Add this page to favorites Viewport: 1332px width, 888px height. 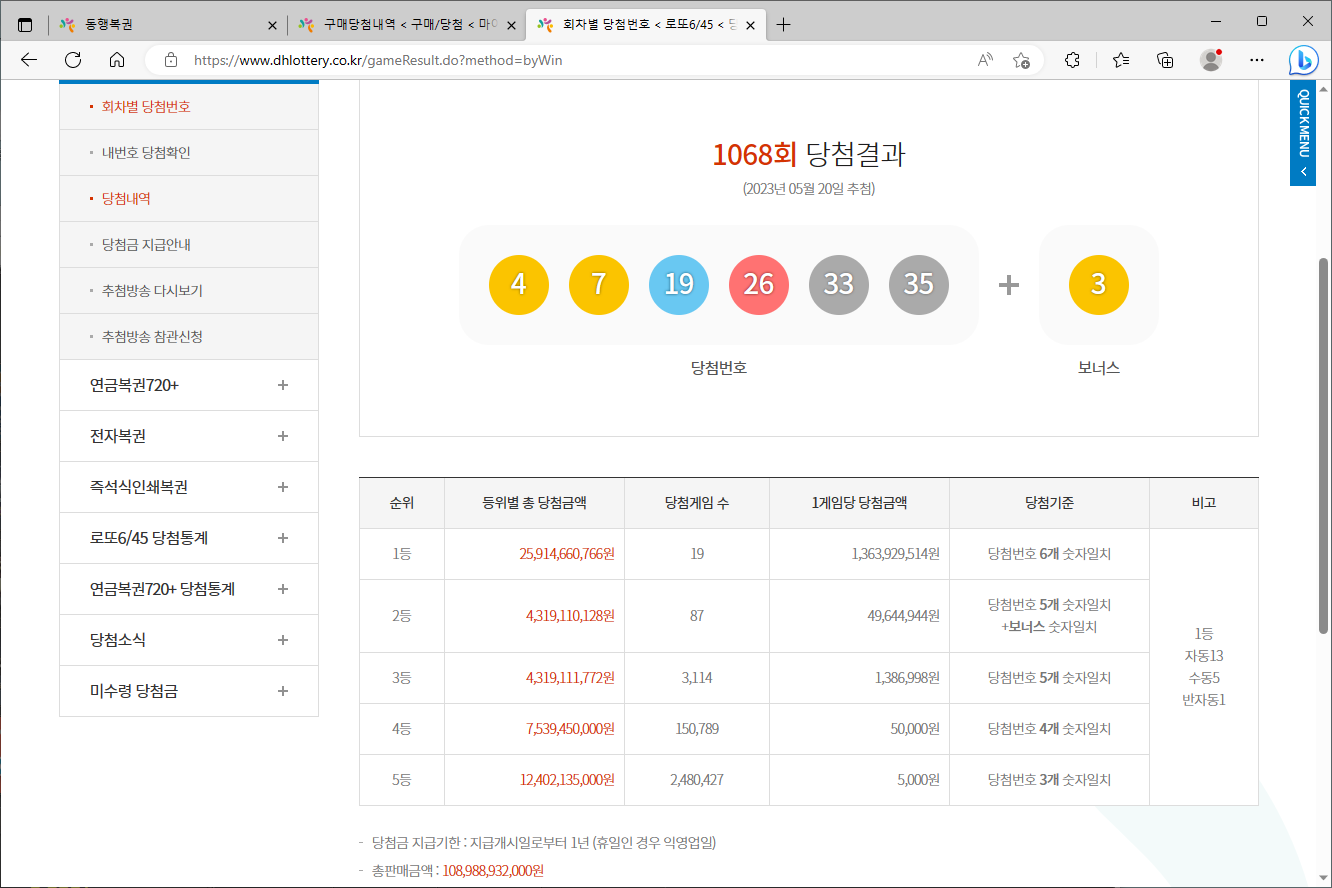[1021, 60]
